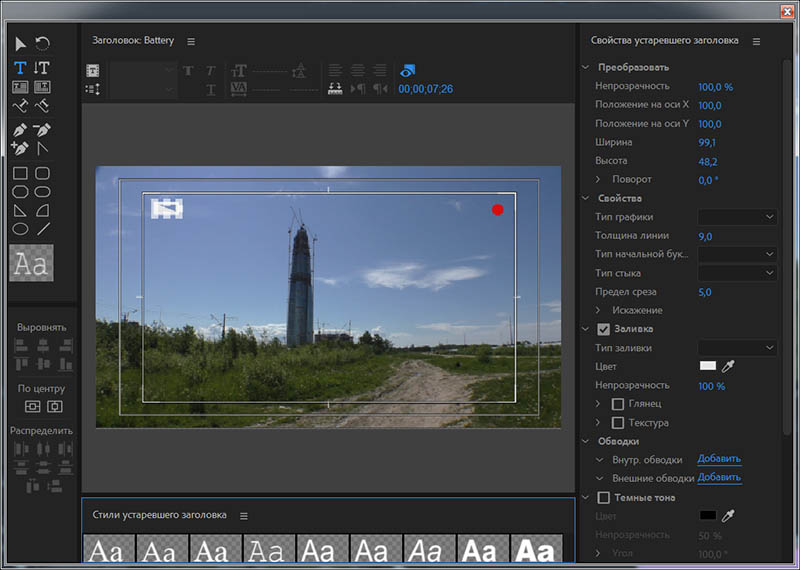
Task: Open the Тип графики dropdown
Action: 737,217
